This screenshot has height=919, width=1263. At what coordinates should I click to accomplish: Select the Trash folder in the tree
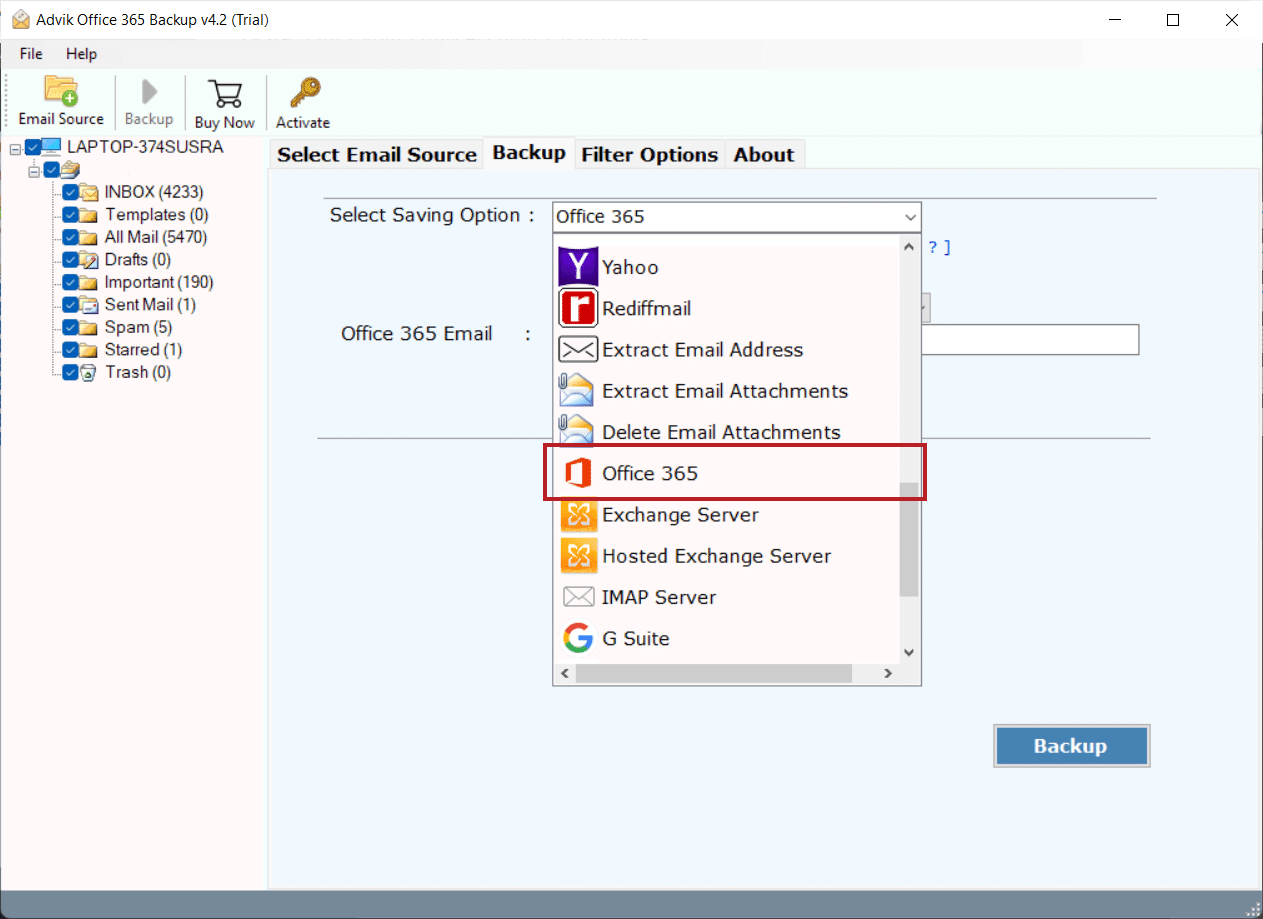click(x=137, y=371)
